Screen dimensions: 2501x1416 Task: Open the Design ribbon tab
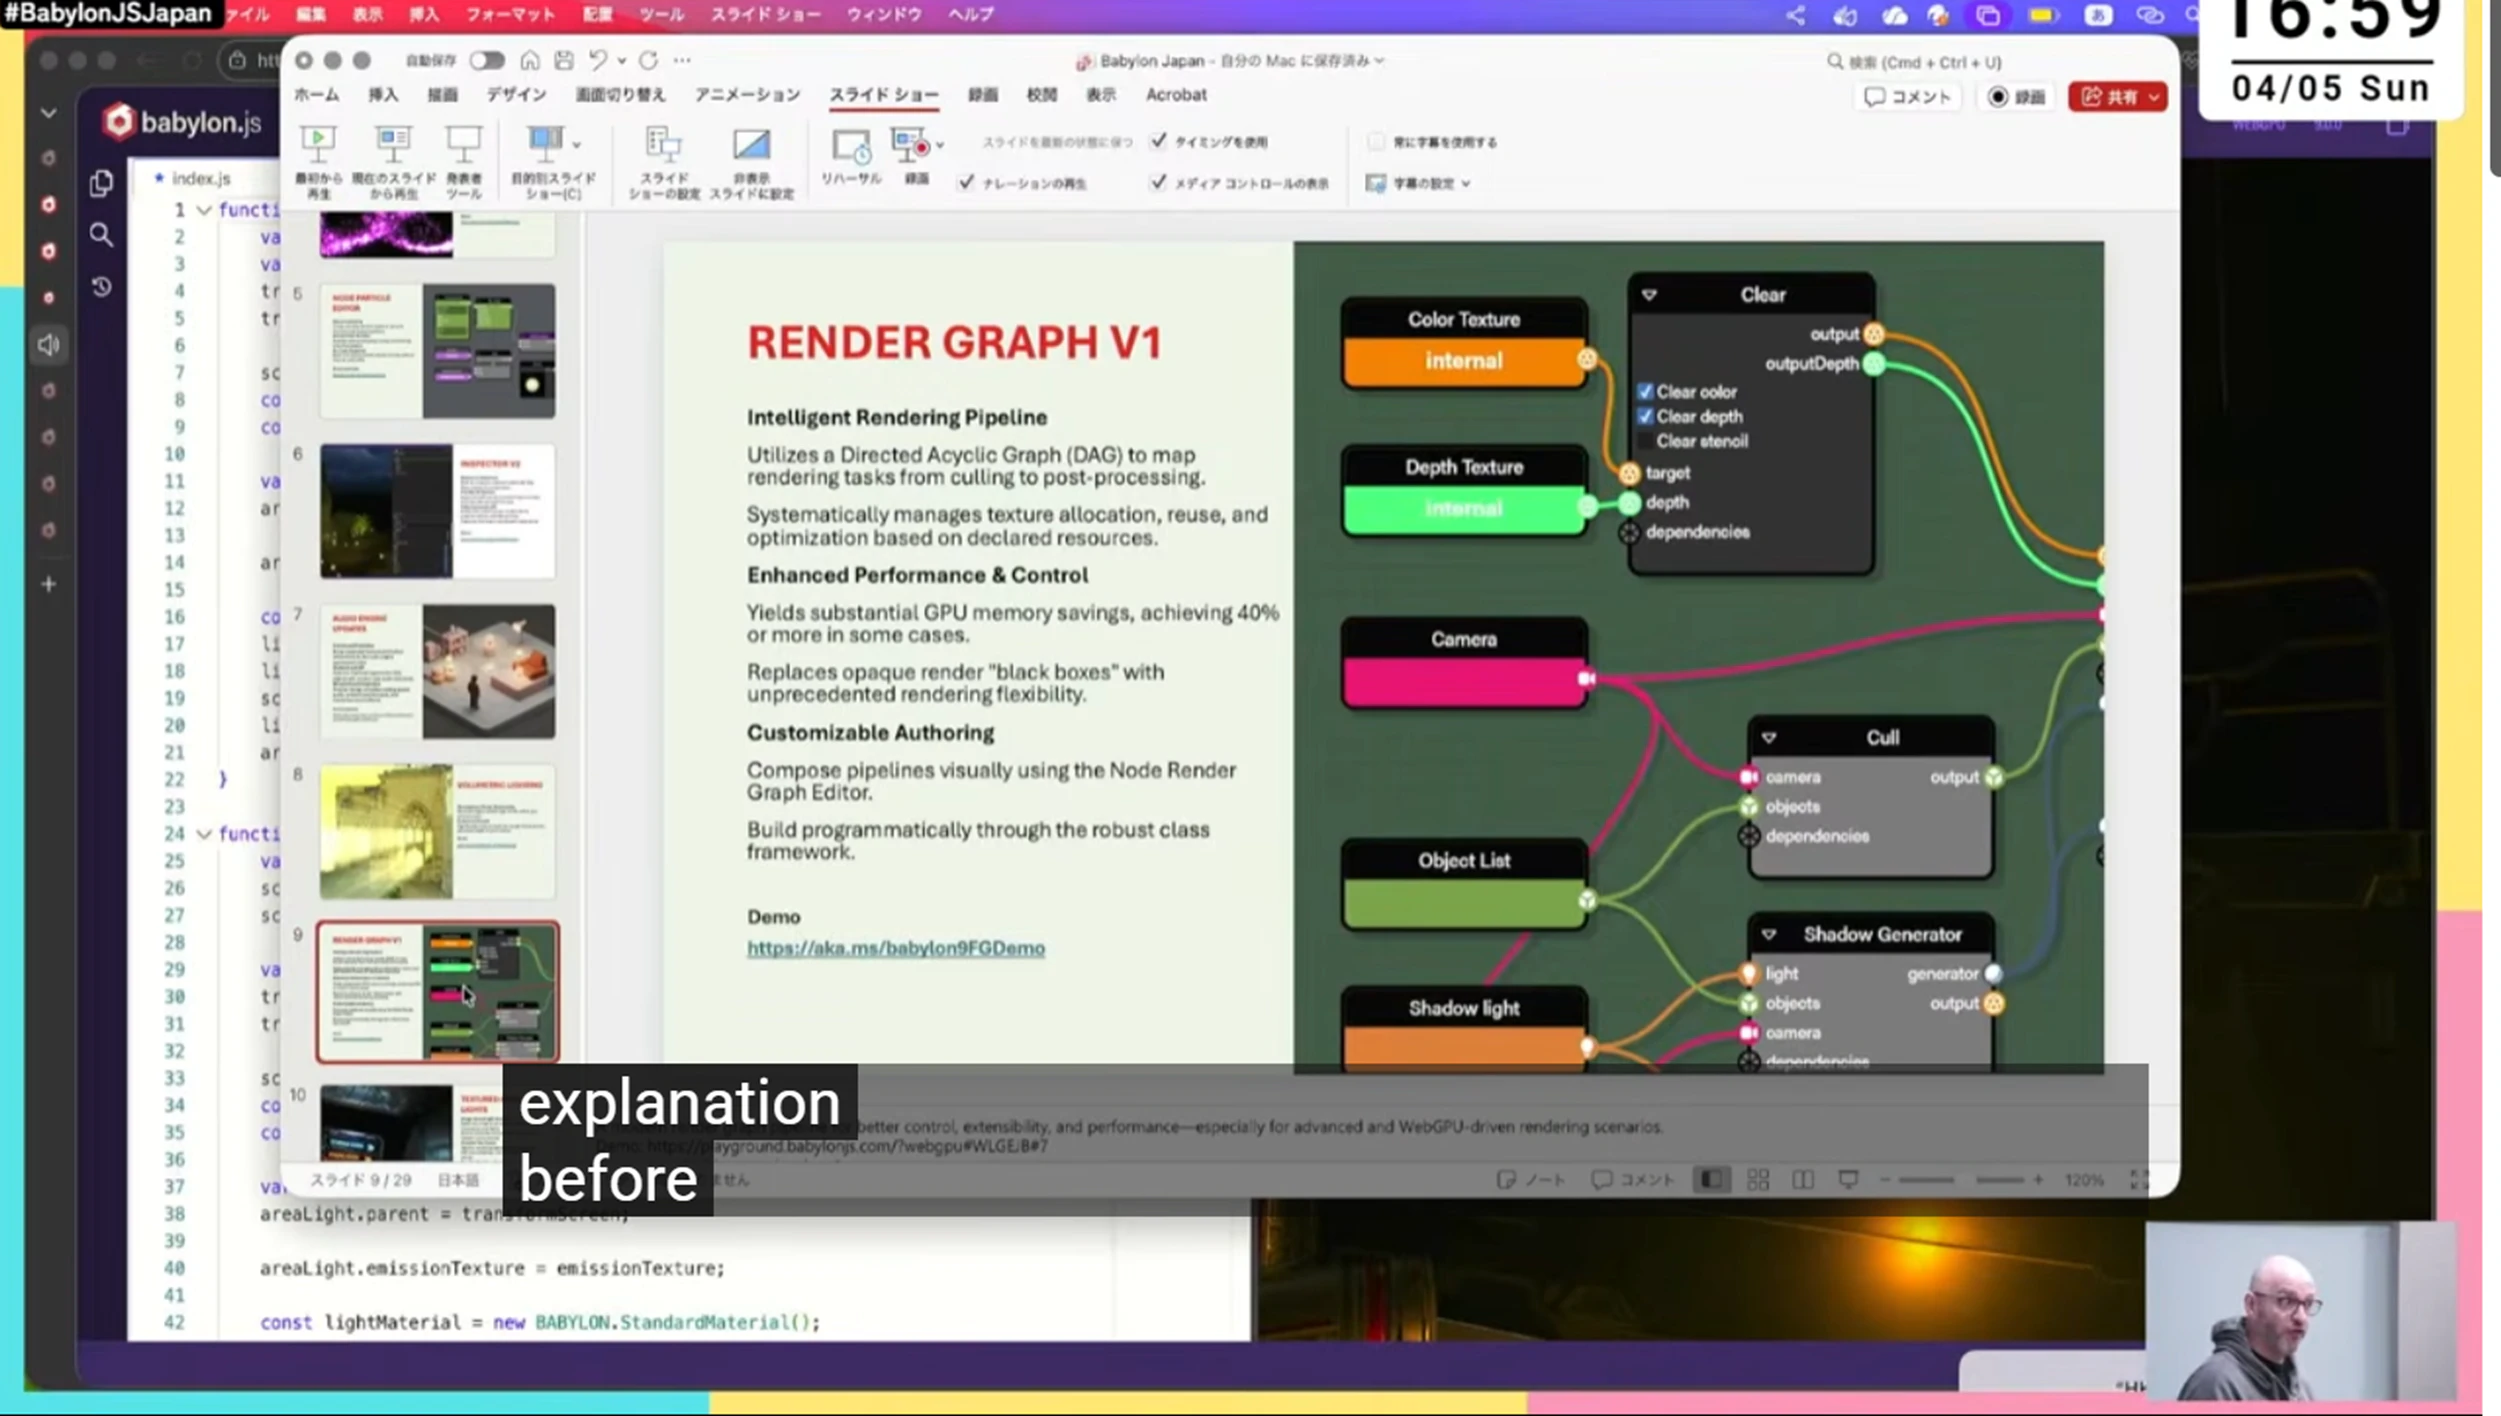(516, 95)
